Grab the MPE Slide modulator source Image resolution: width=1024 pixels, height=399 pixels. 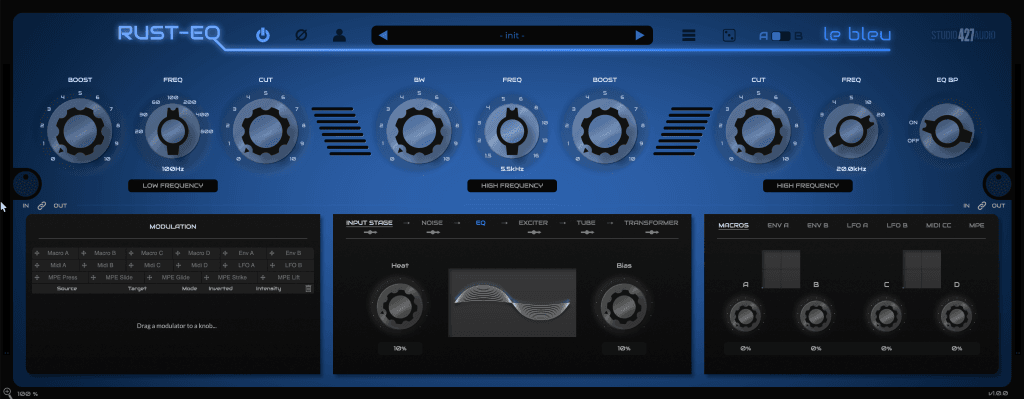click(117, 278)
